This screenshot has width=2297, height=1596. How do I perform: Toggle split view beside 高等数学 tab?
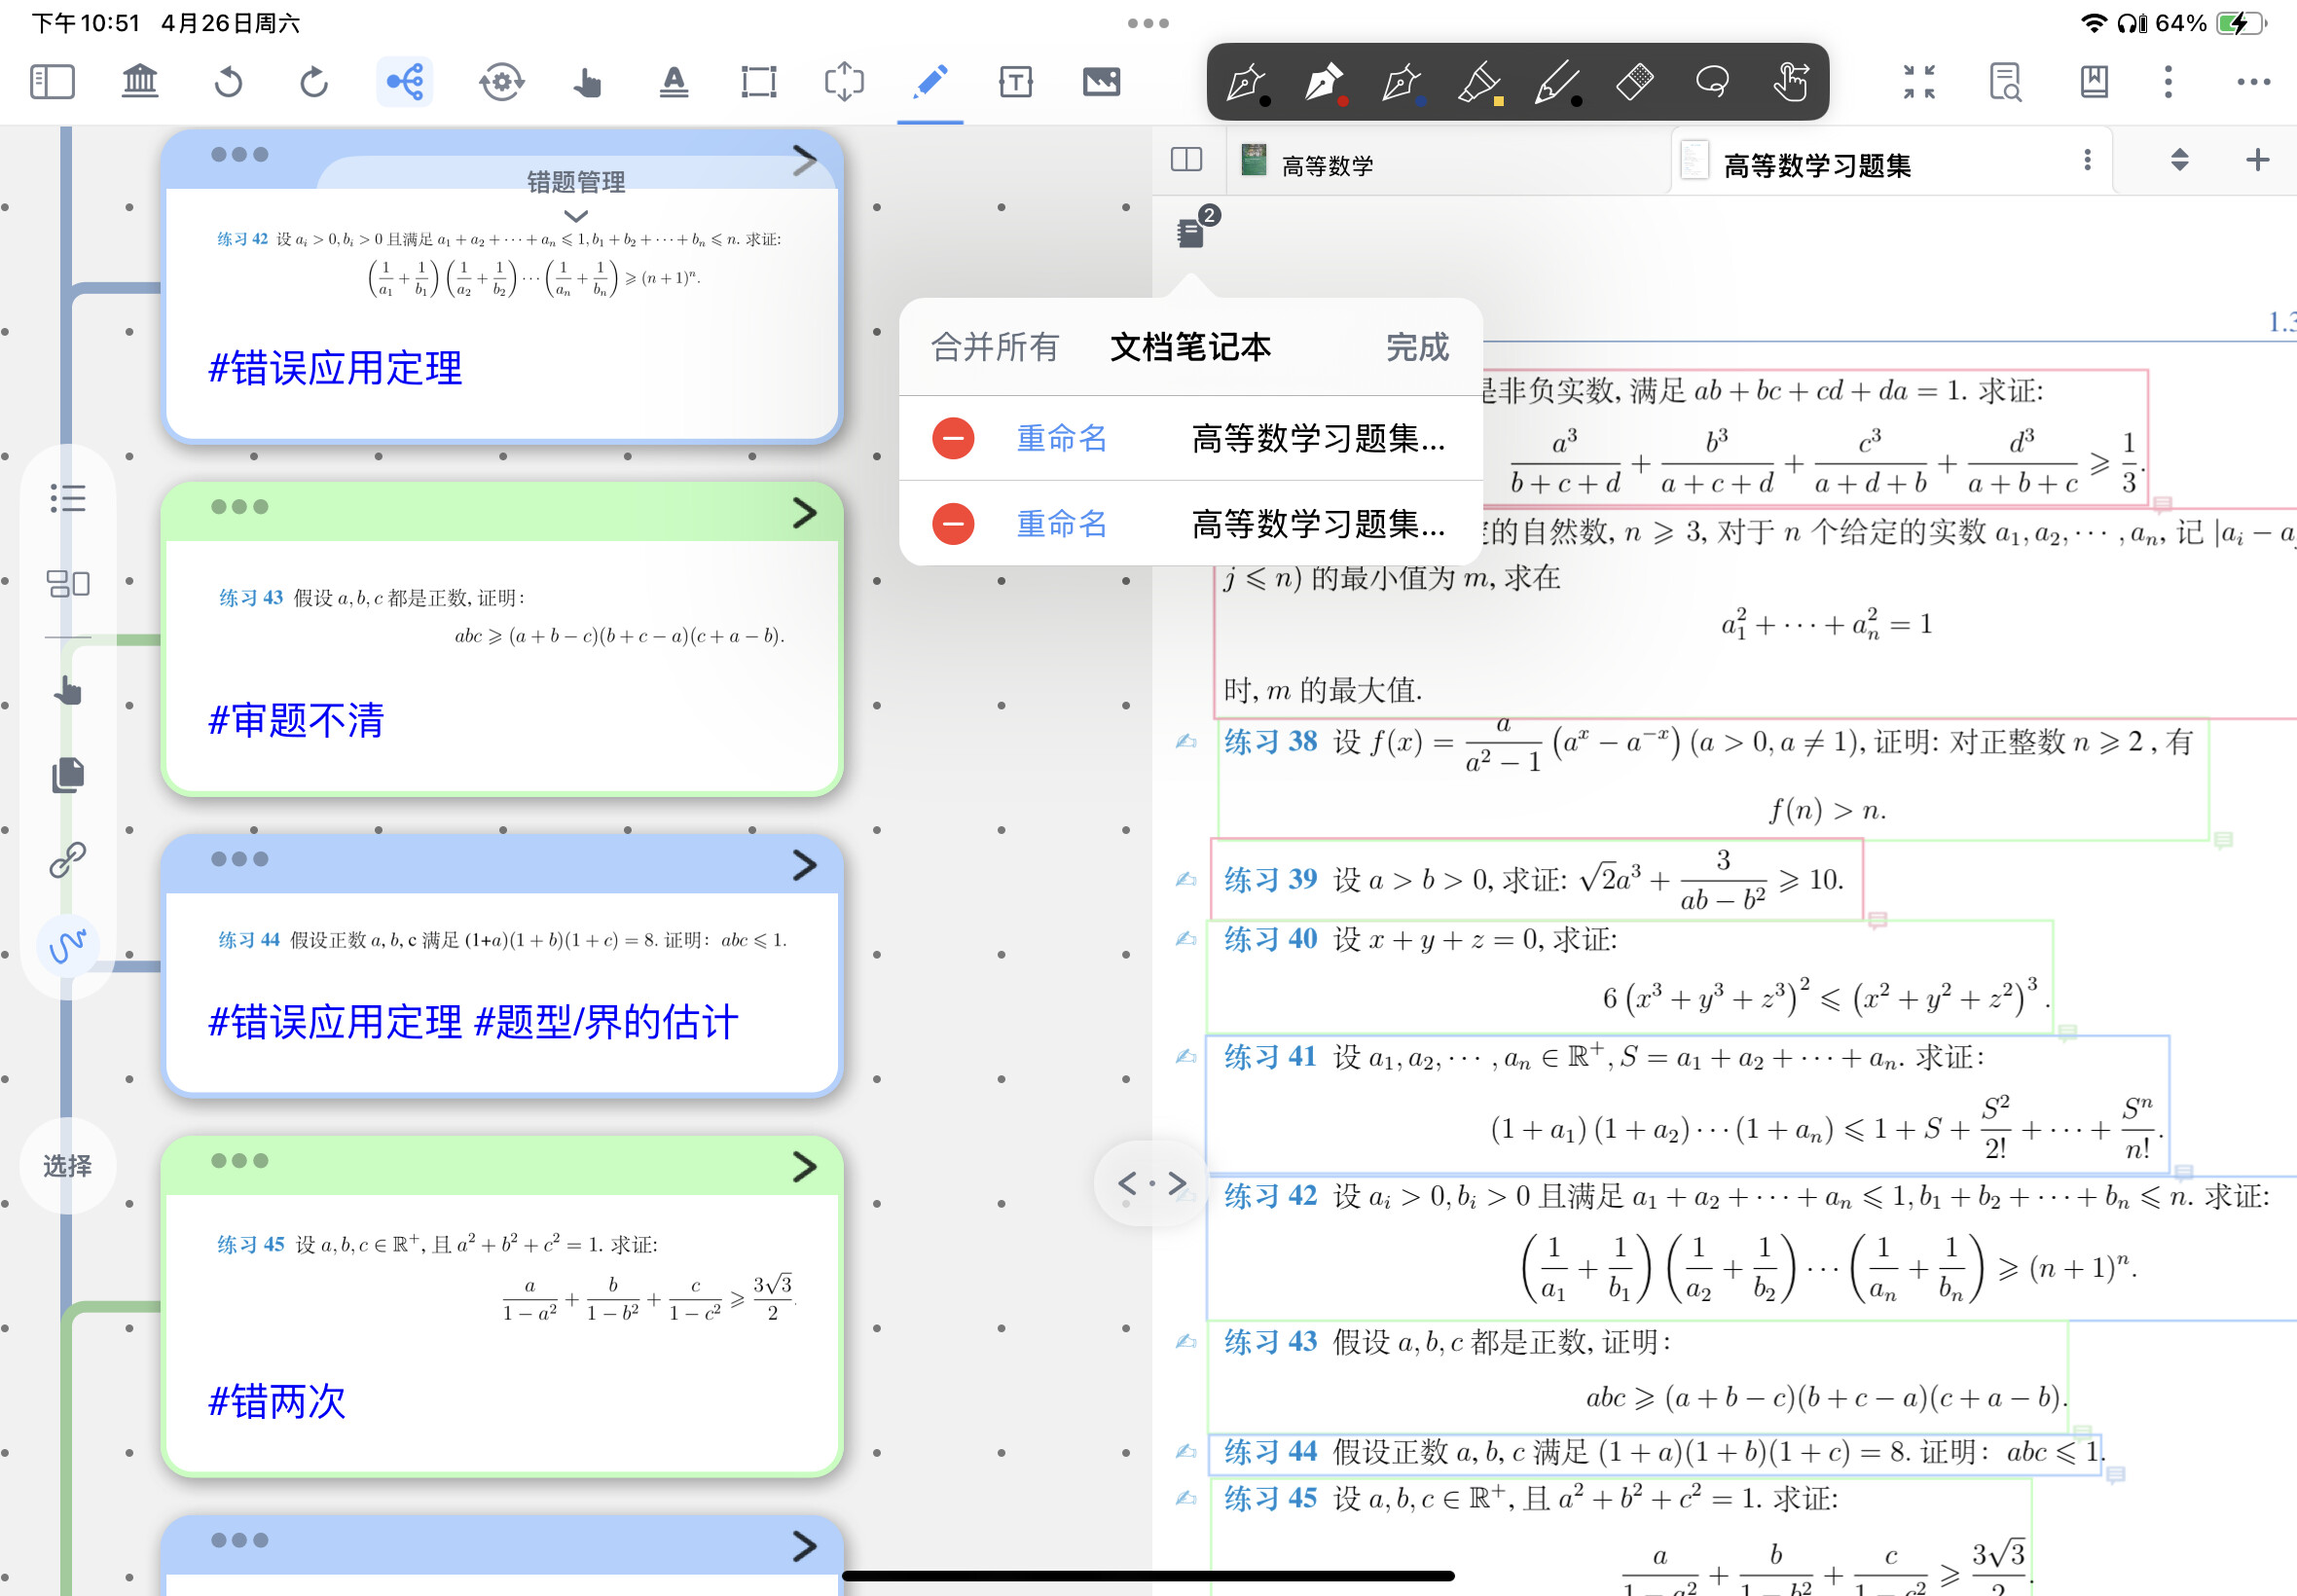[x=1186, y=160]
